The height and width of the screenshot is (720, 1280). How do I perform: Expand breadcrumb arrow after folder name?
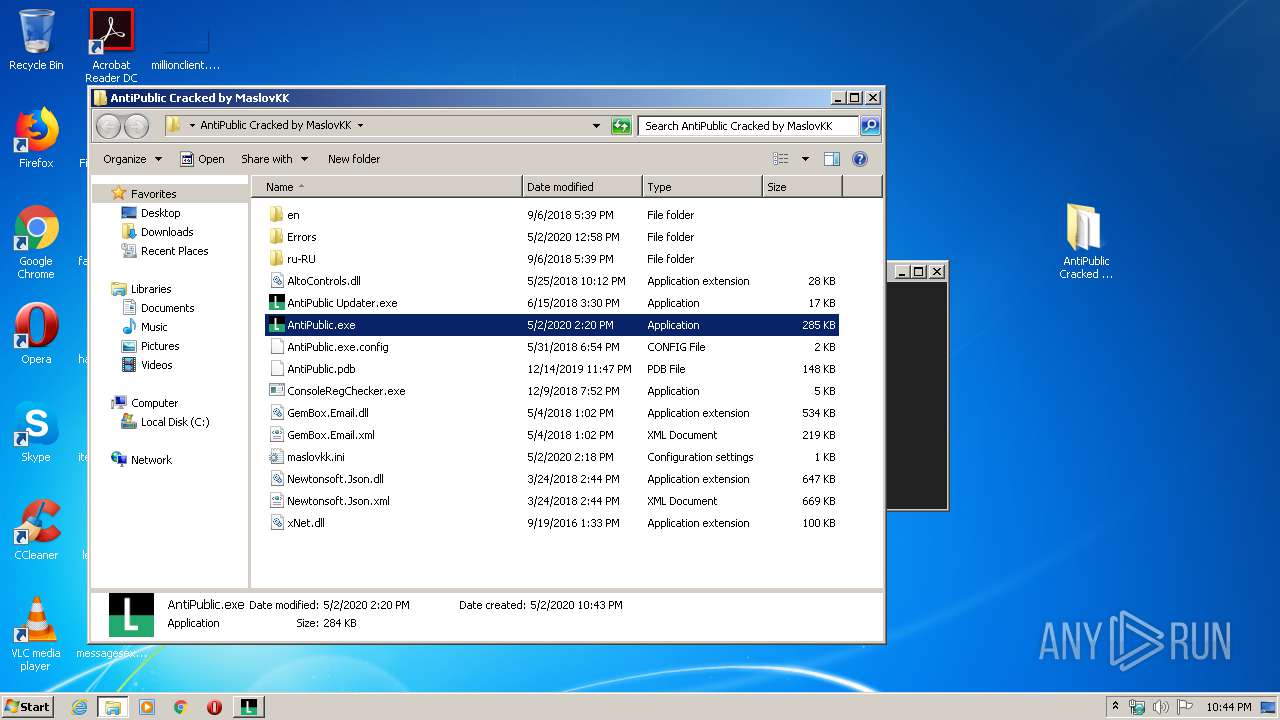click(360, 126)
